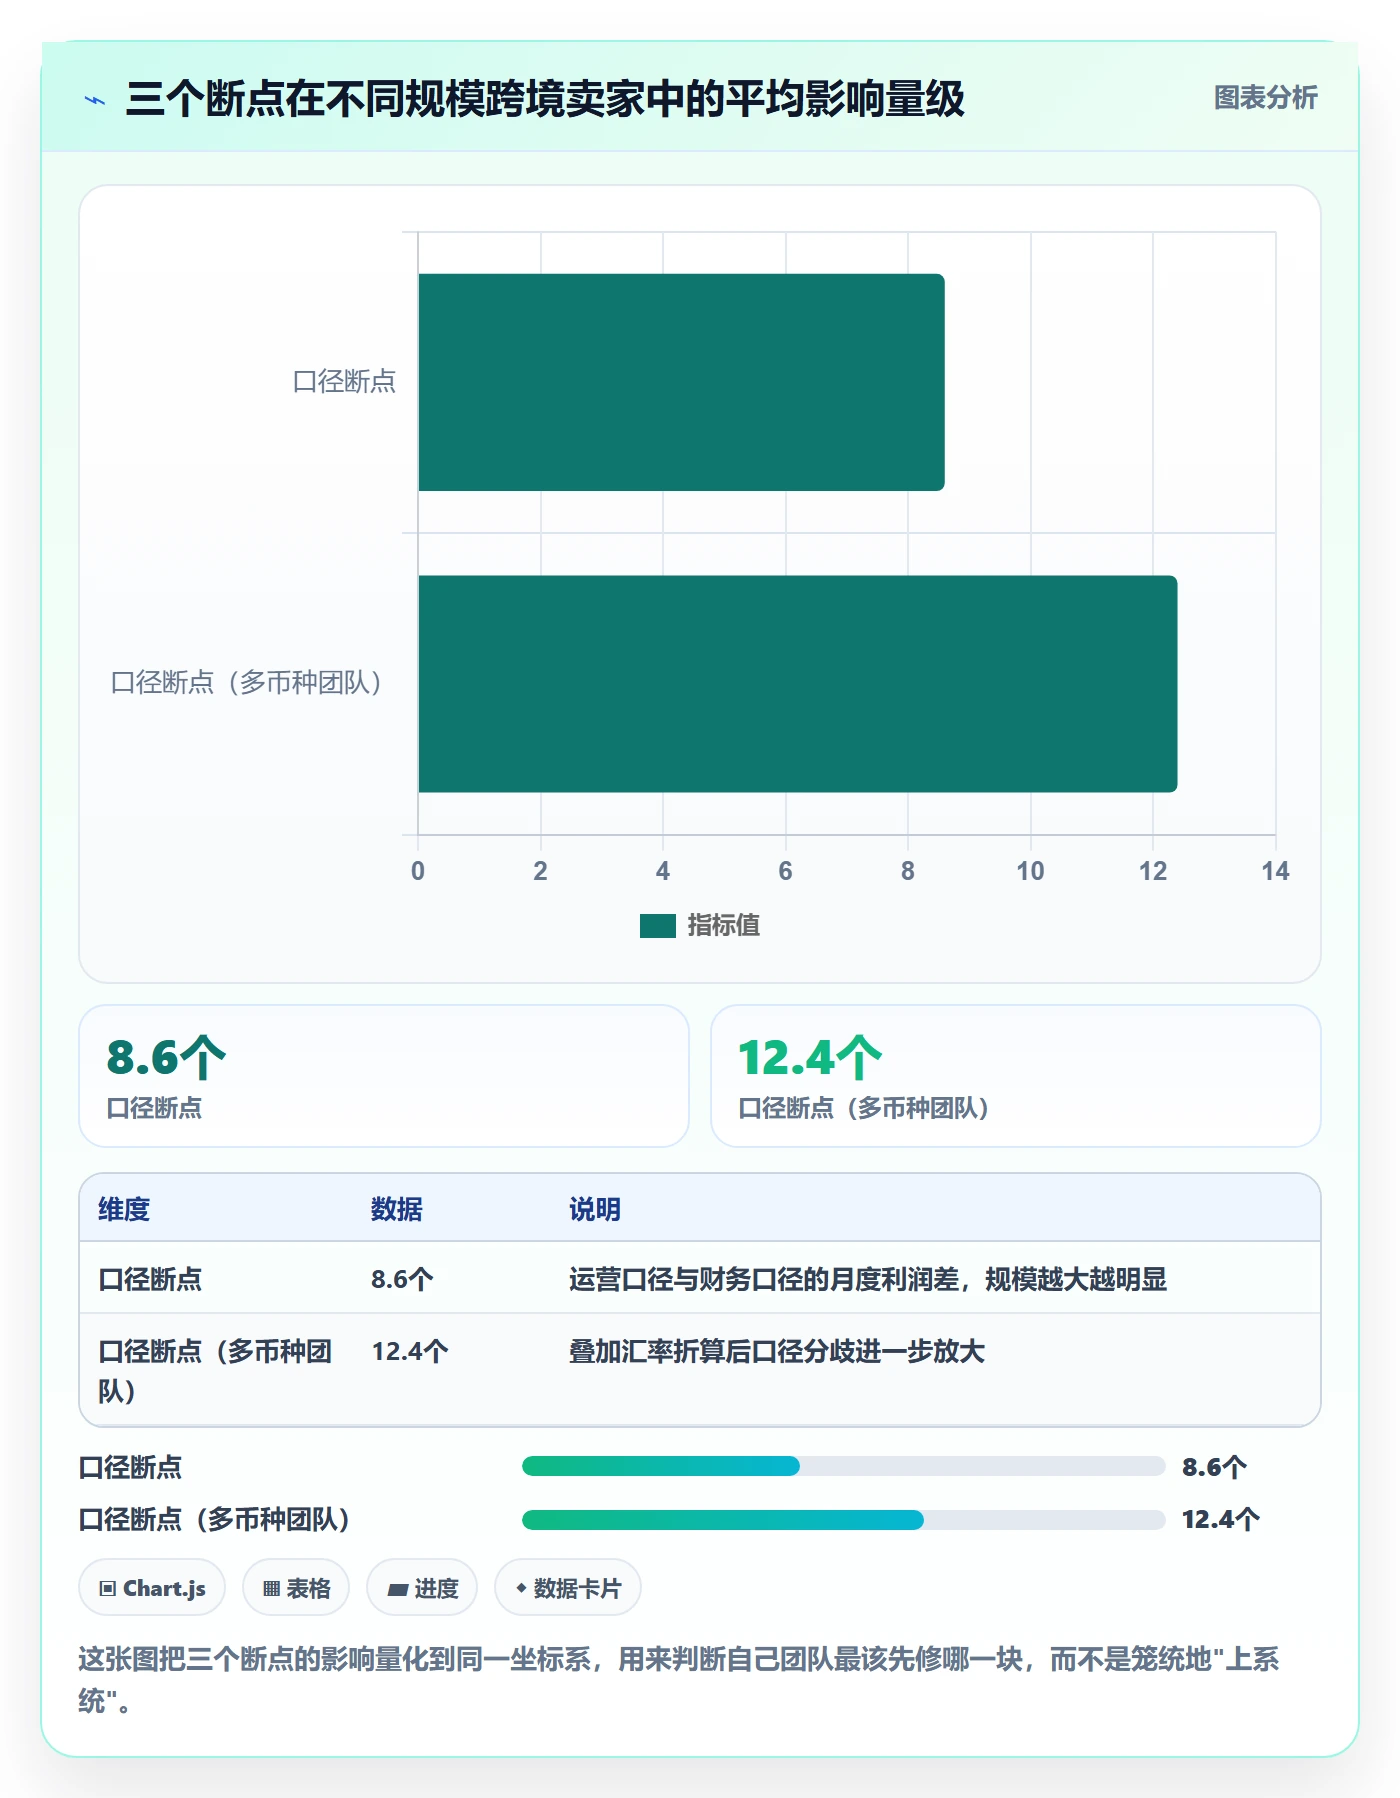
Task: Click the 进度 tag
Action: click(422, 1587)
